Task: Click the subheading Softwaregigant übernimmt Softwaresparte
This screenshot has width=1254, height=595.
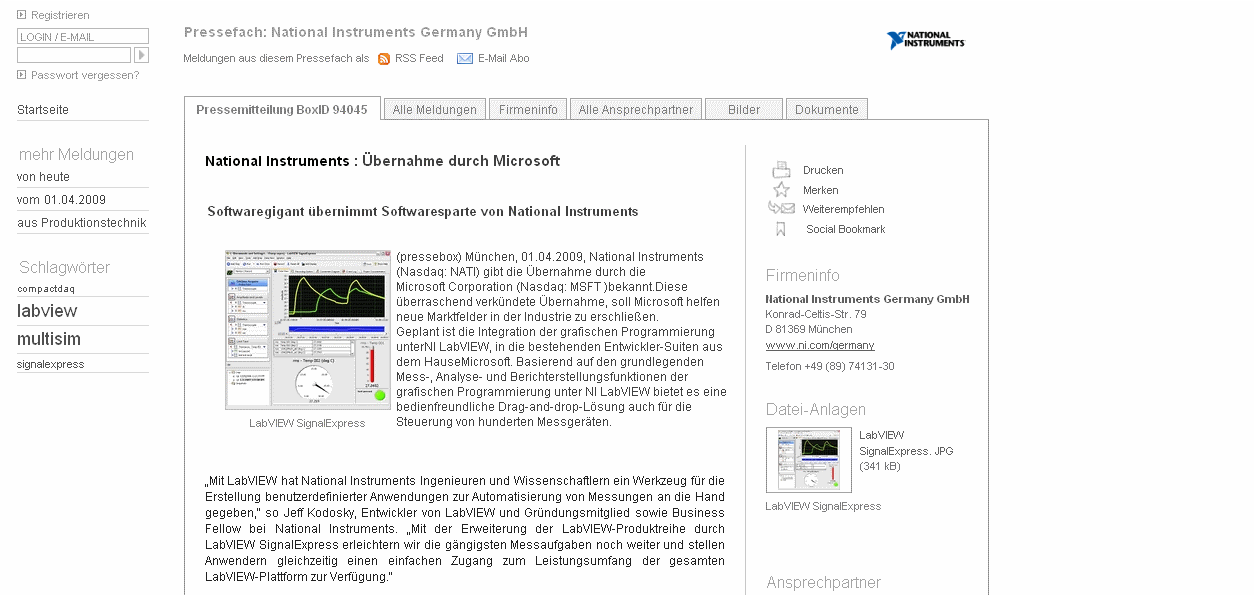Action: [x=423, y=212]
